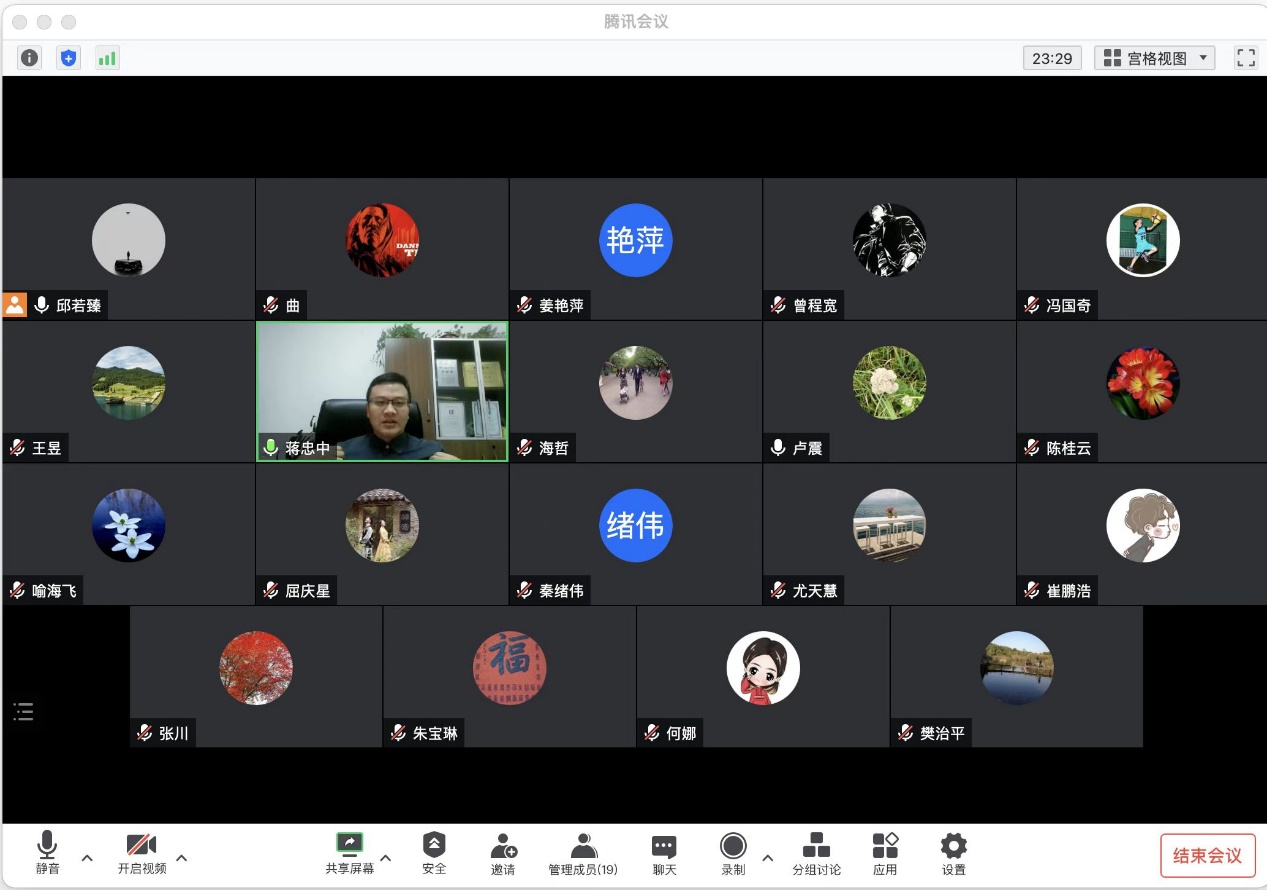Image resolution: width=1267 pixels, height=890 pixels.
Task: Open Settings (设置) gear
Action: point(953,854)
